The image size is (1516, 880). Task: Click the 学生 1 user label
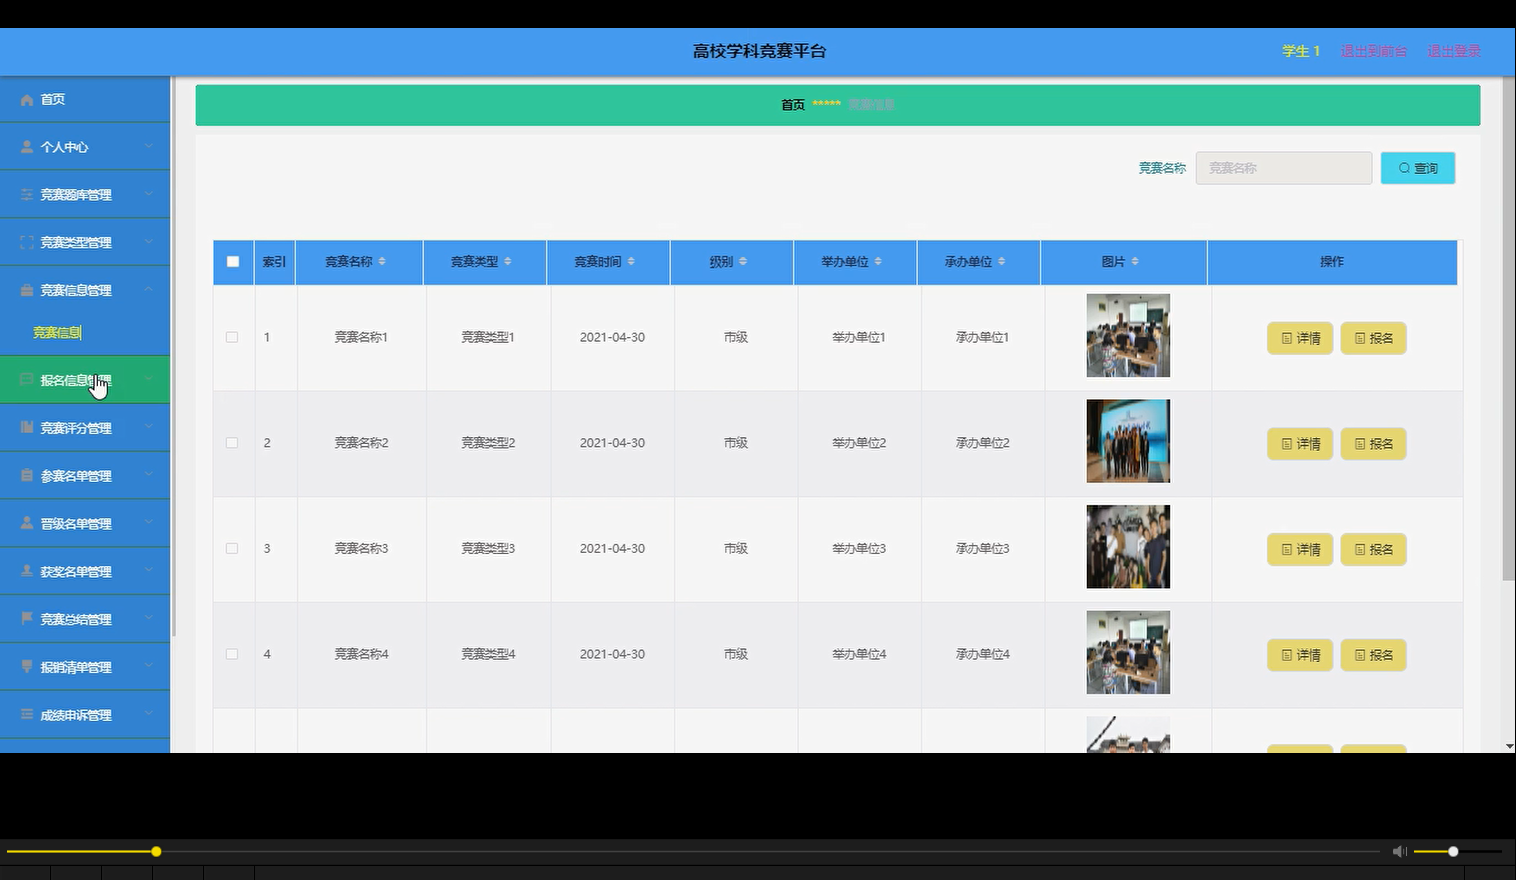click(x=1301, y=51)
